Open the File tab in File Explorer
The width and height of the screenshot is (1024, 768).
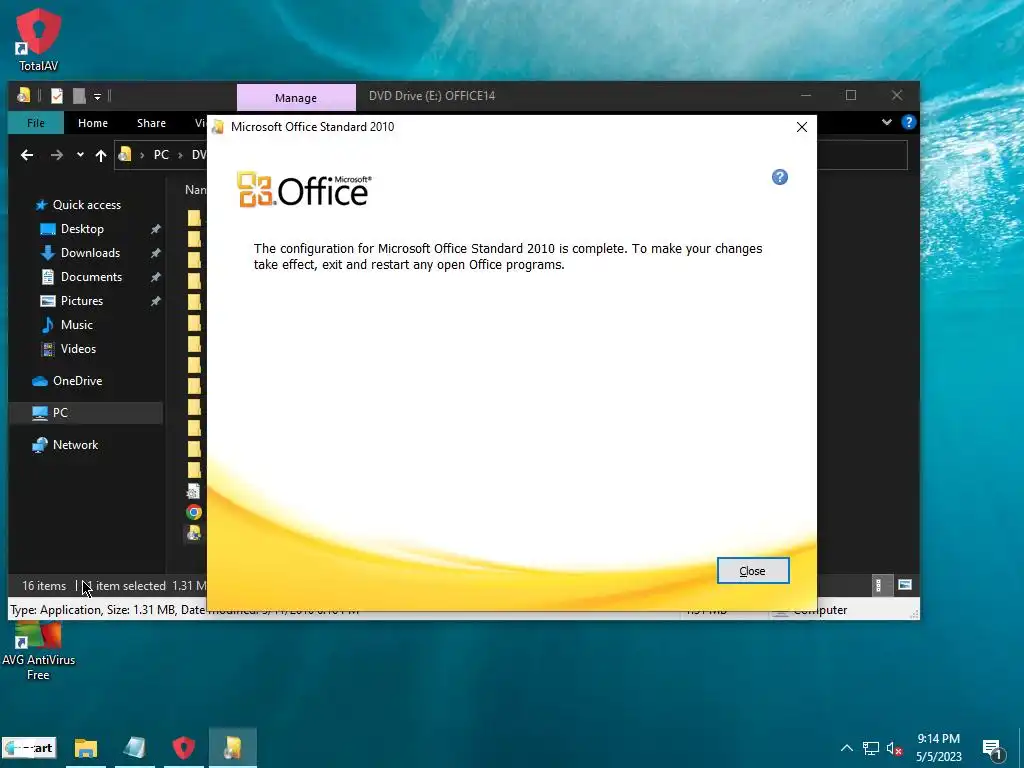pyautogui.click(x=36, y=123)
